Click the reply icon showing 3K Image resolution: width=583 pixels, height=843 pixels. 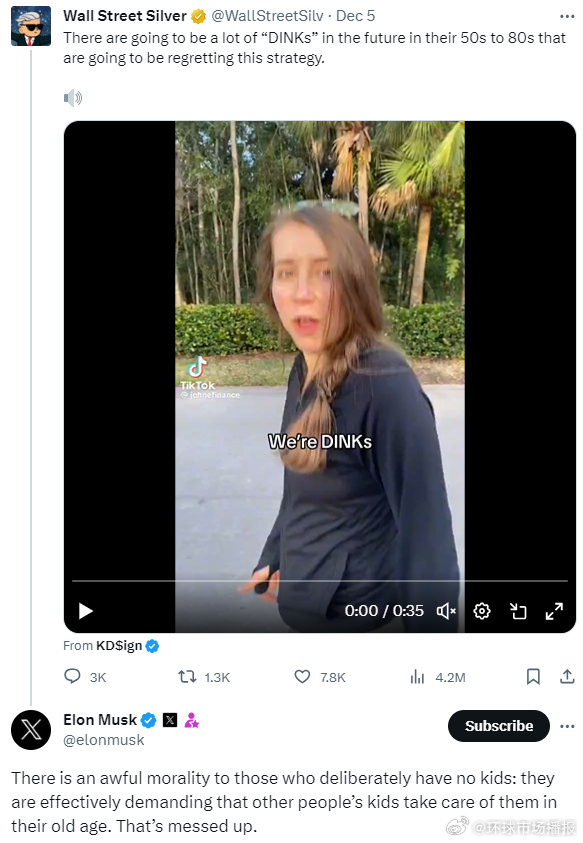tap(72, 676)
